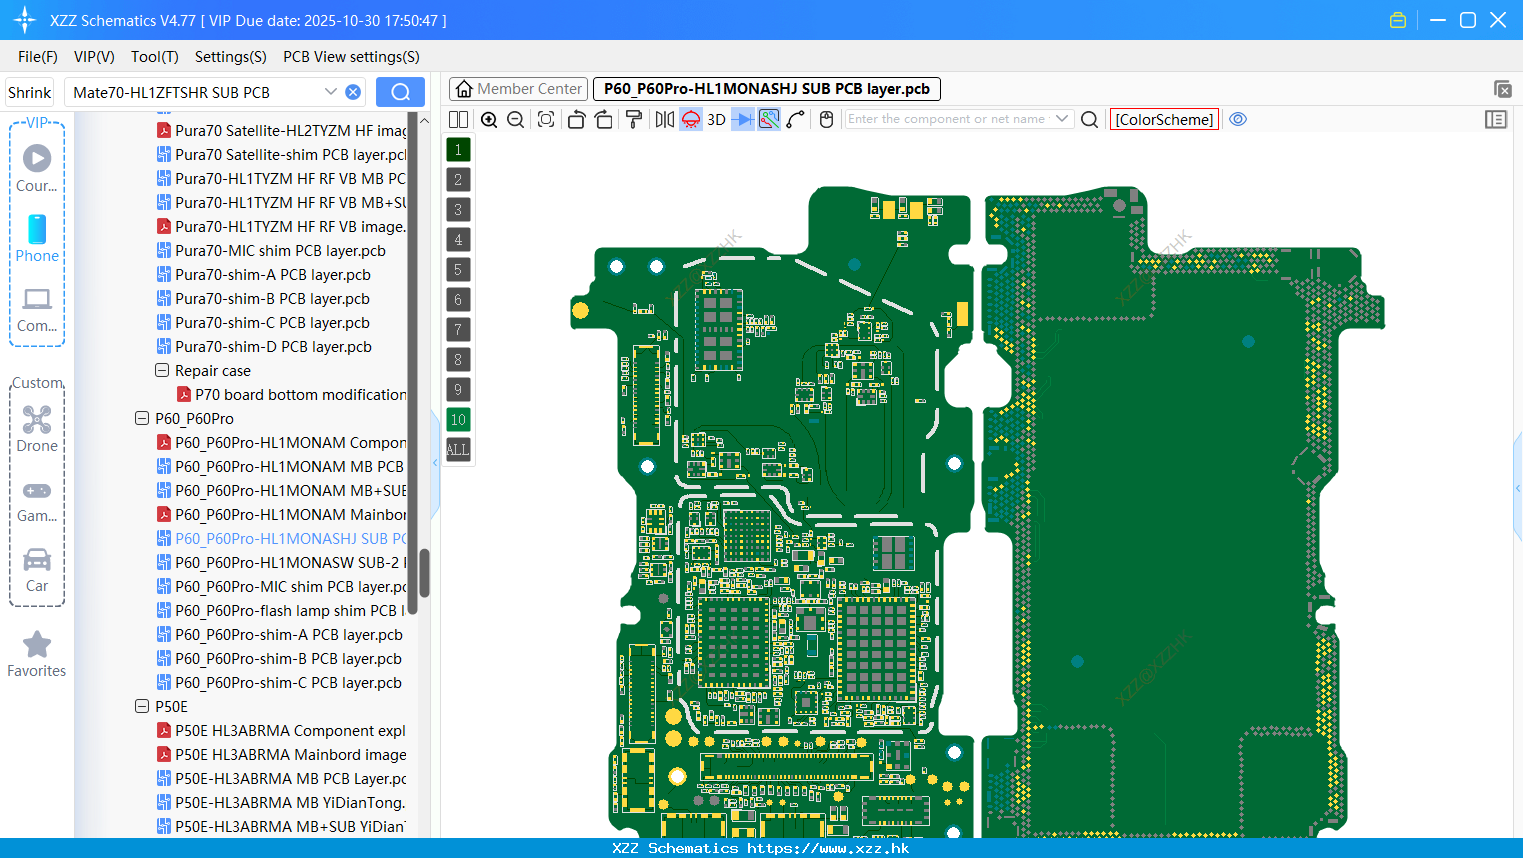Screen dimensions: 1523x858
Task: Click the window restore icon near tabs
Action: 1502,89
